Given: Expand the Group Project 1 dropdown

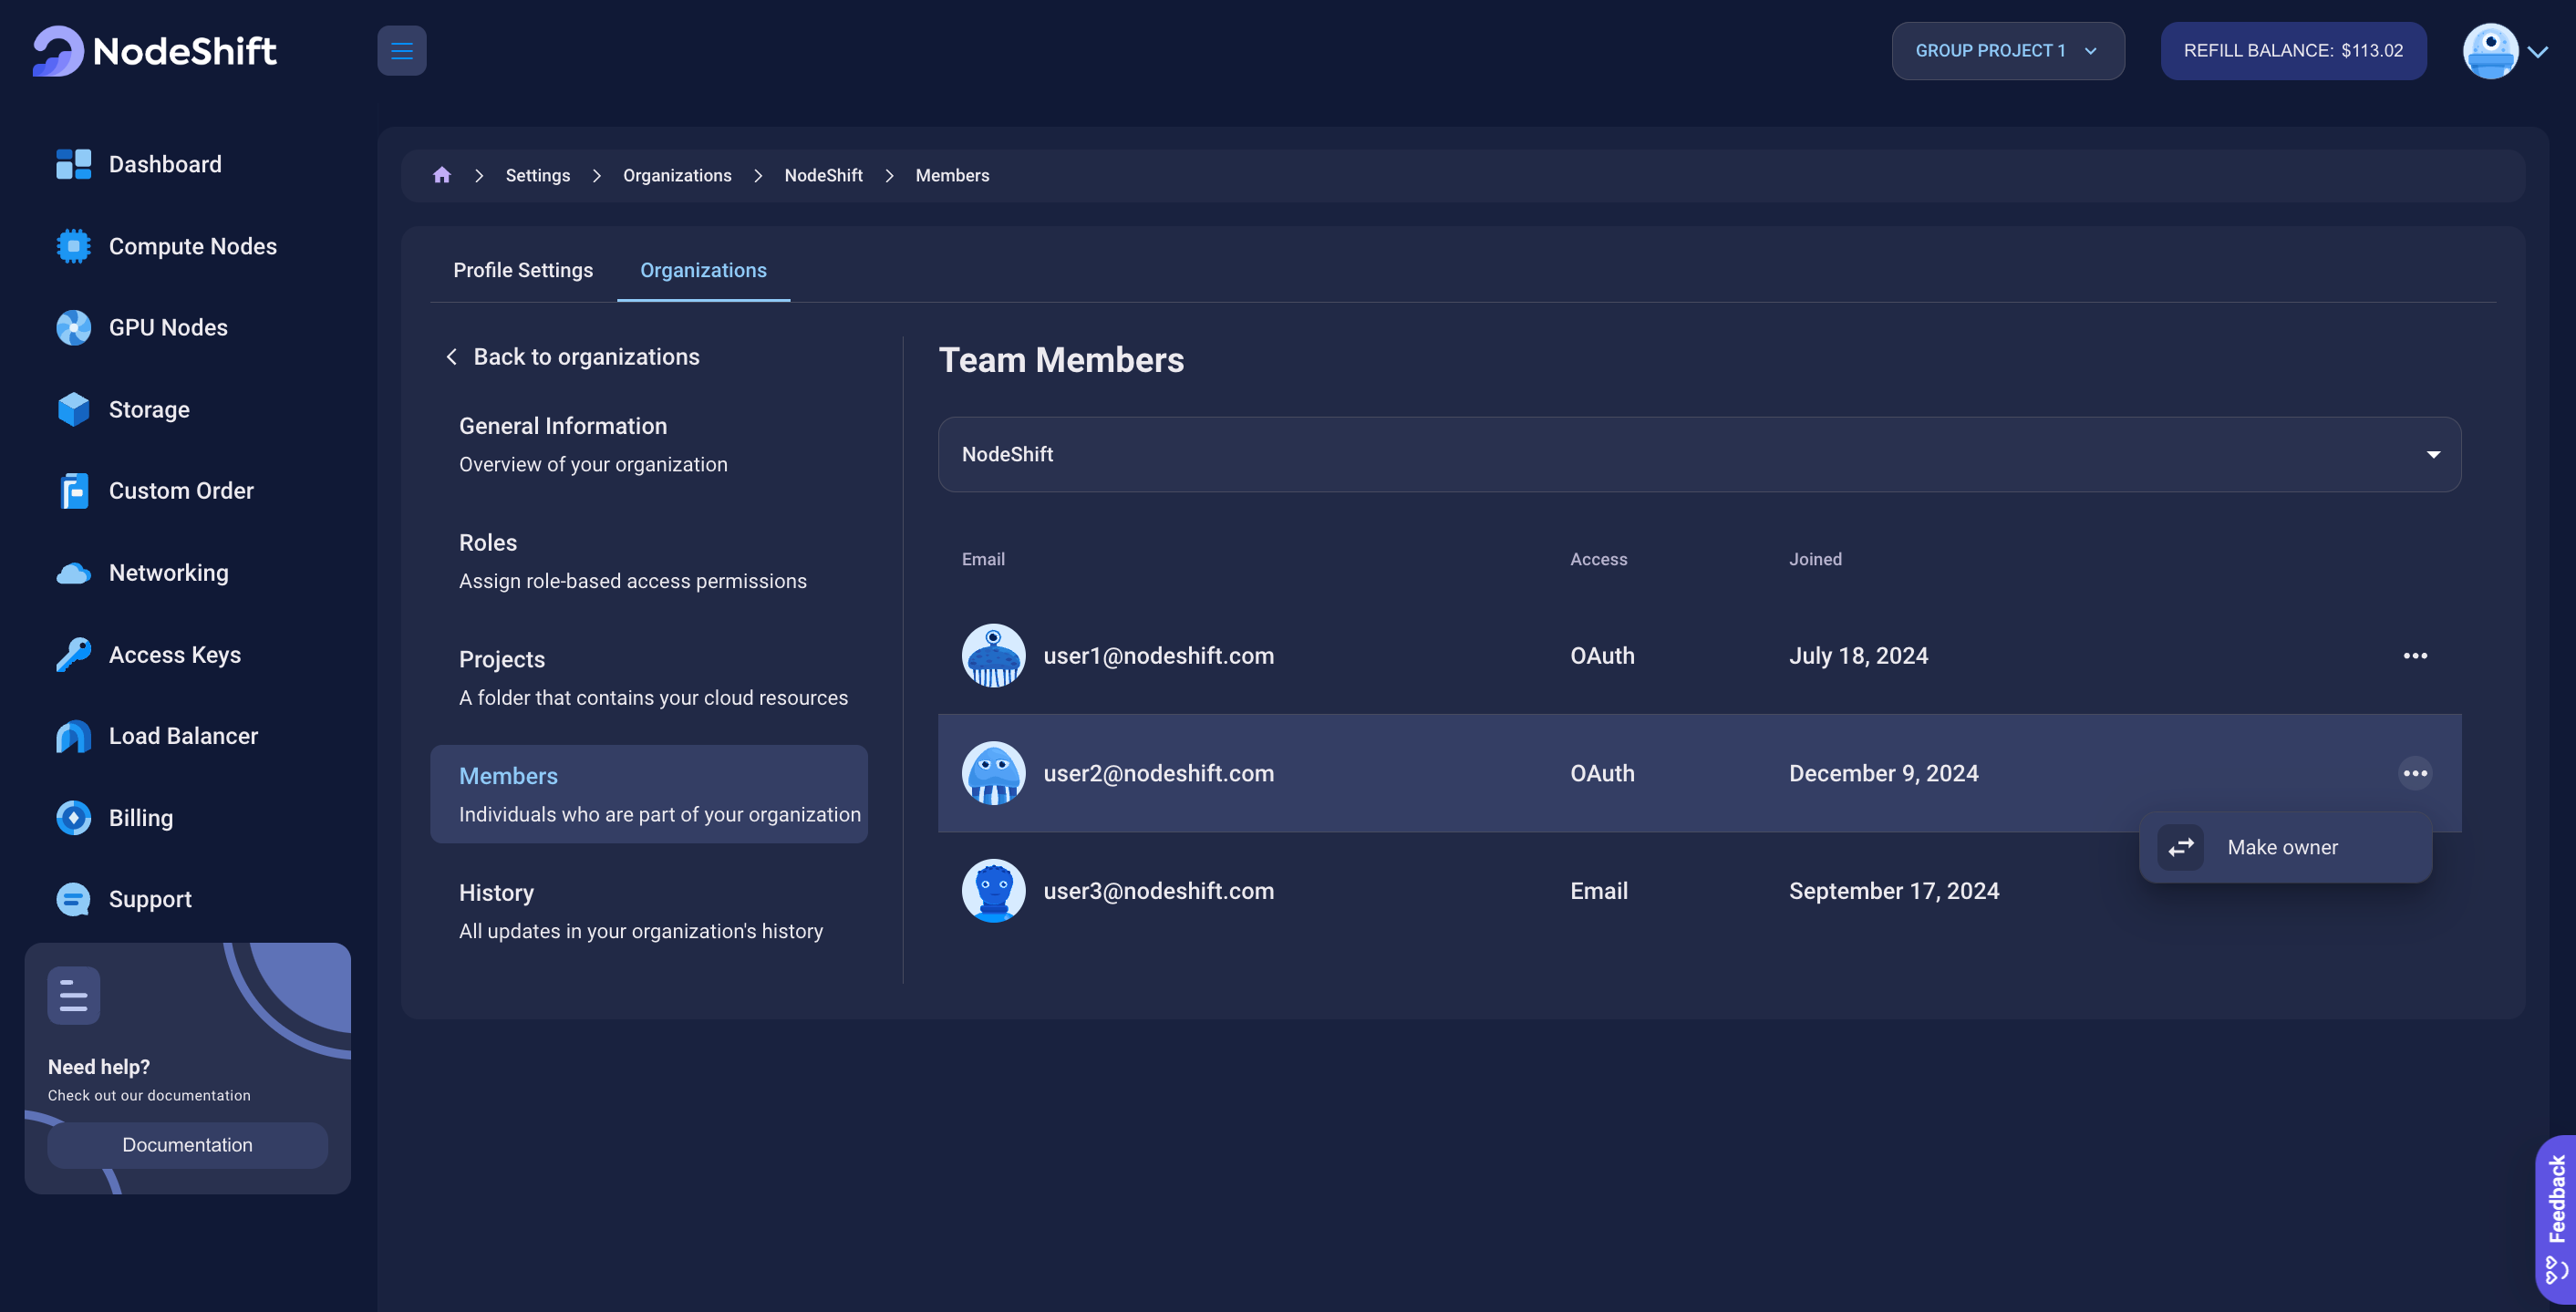Looking at the screenshot, I should pos(2007,51).
